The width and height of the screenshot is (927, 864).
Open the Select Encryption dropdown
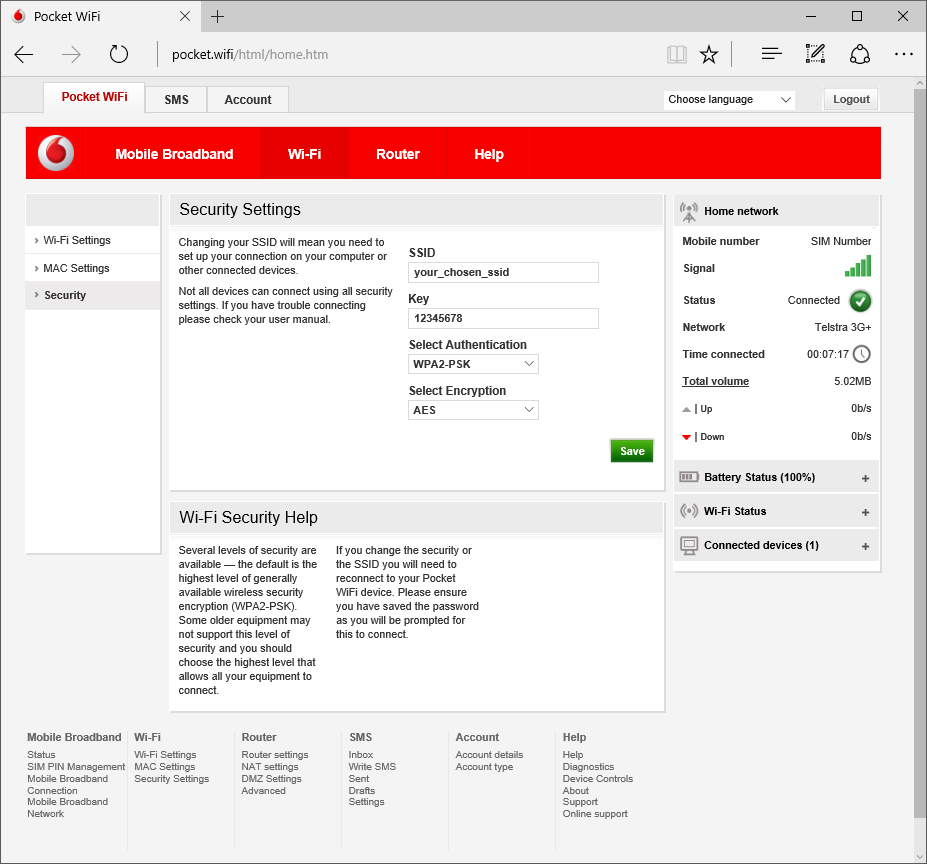(x=473, y=410)
